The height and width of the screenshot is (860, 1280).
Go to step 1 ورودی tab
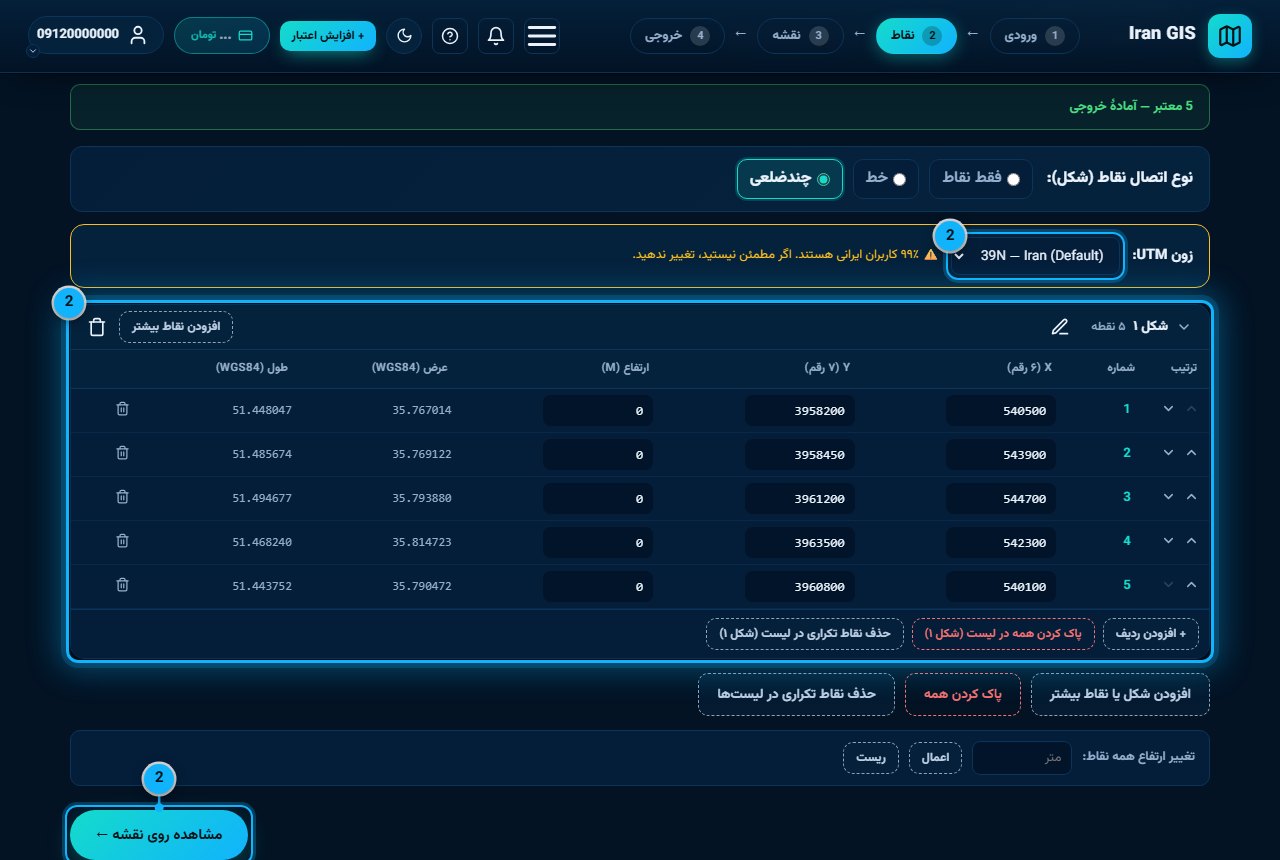(1036, 36)
